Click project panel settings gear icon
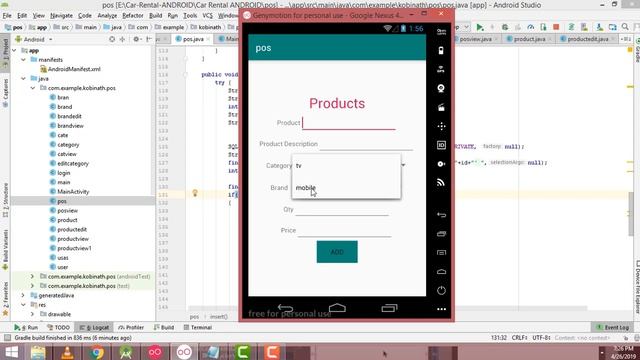The width and height of the screenshot is (640, 360). point(136,39)
